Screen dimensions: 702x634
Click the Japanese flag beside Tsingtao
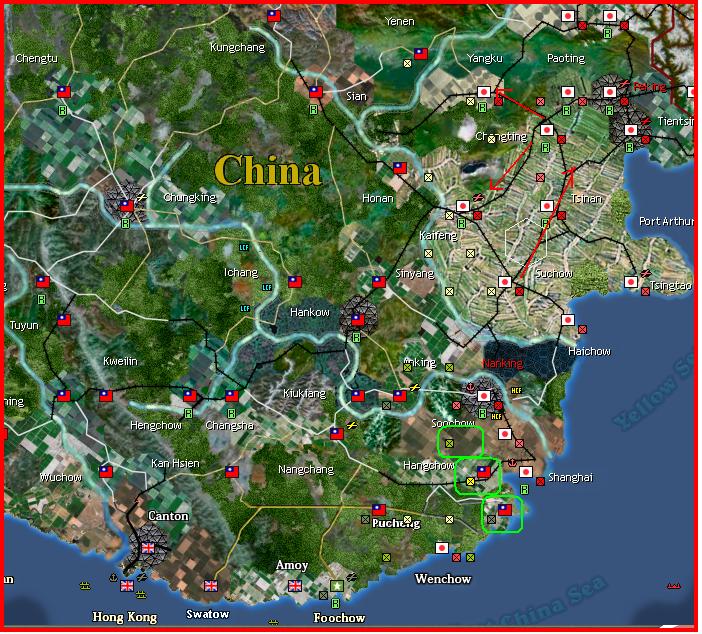click(631, 282)
